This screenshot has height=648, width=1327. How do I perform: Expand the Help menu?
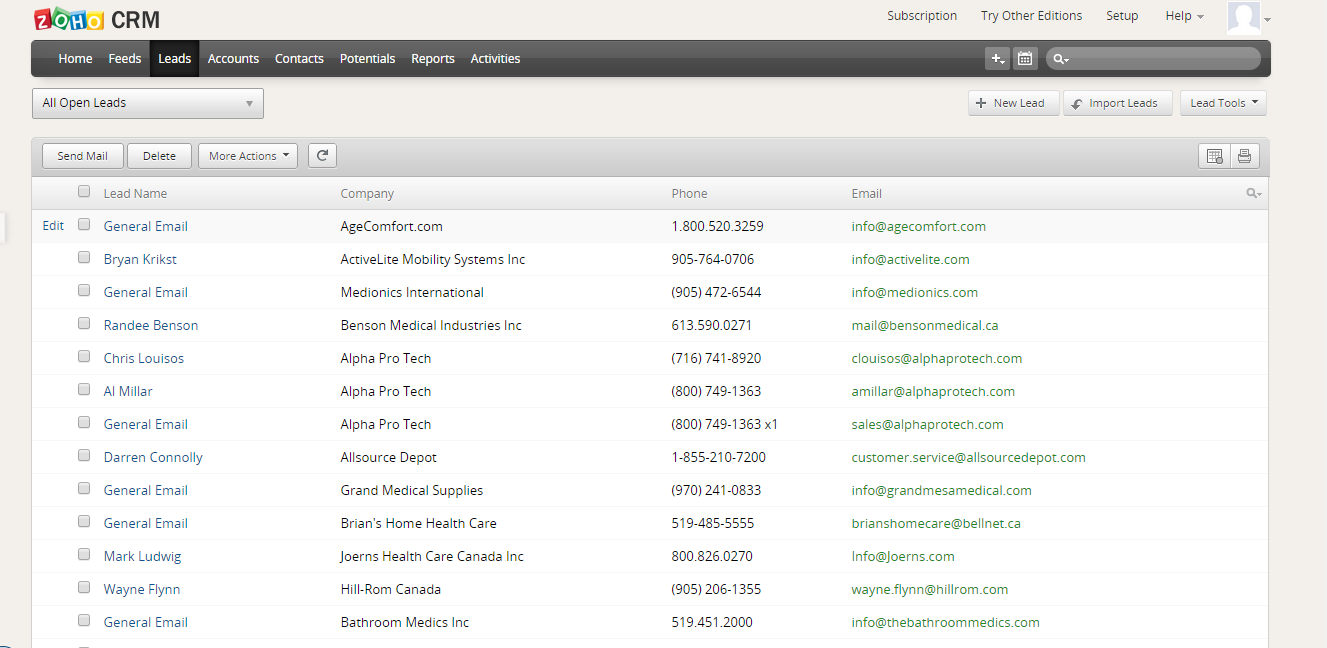pos(1184,16)
